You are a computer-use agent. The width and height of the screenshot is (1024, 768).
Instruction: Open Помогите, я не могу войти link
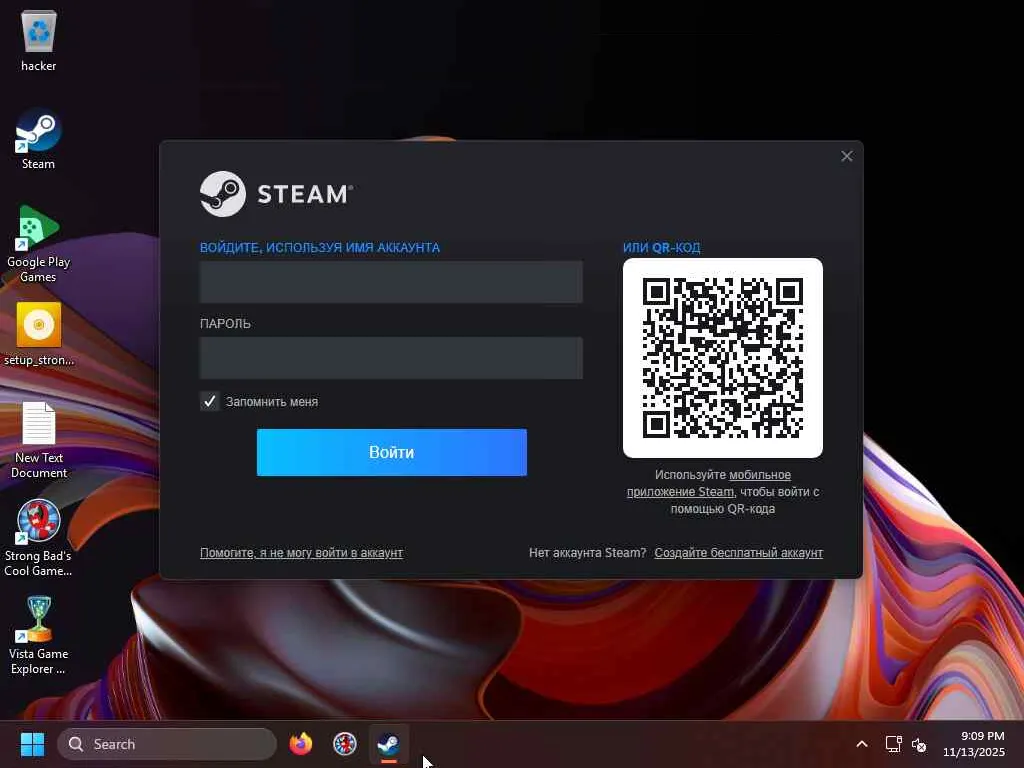(x=301, y=552)
